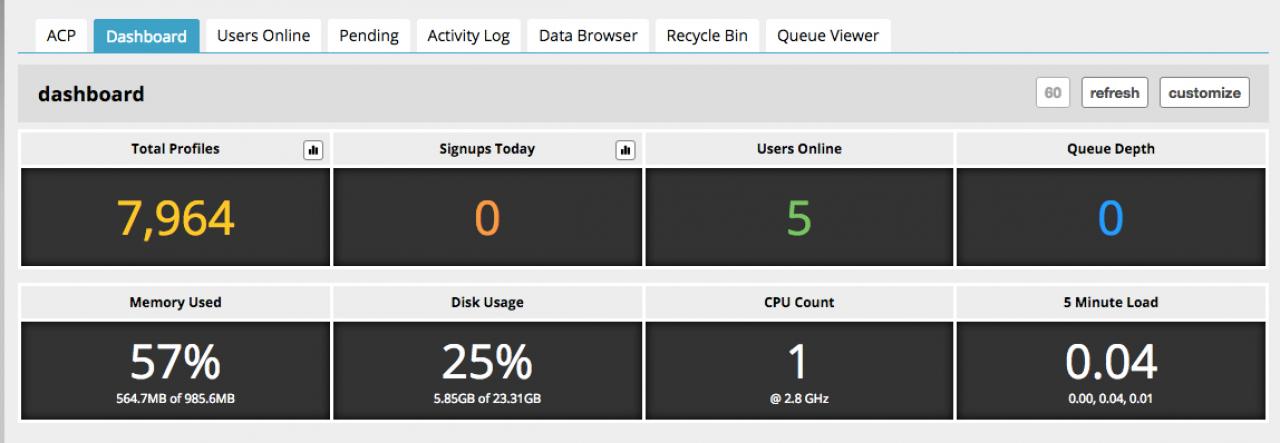Open the Users Online tab
Screen dimensions: 1280x443
click(263, 36)
